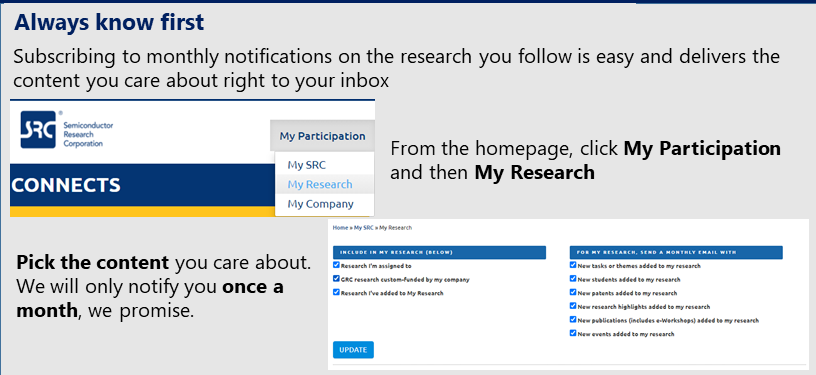Click Semiconductor Research Corporation logo text
This screenshot has width=816, height=375.
point(88,134)
